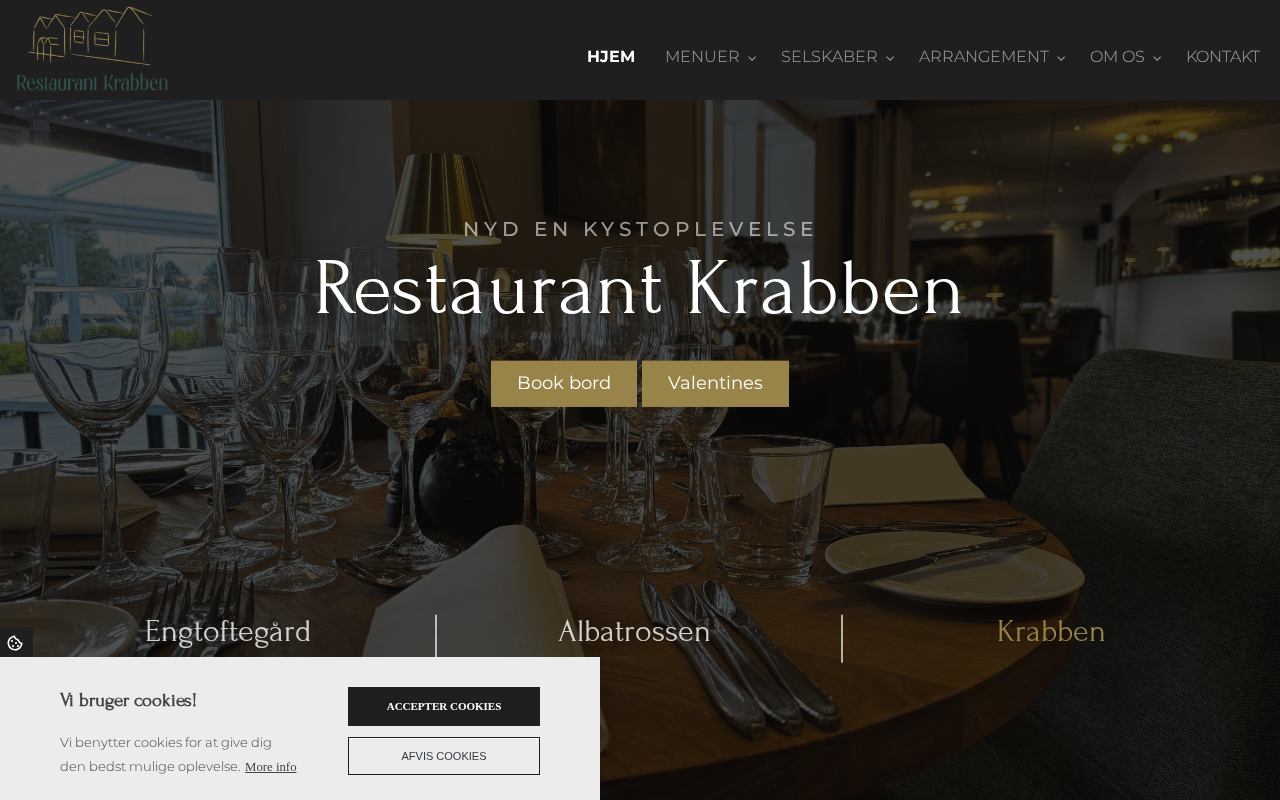
Task: Click the Book bord button
Action: point(564,384)
